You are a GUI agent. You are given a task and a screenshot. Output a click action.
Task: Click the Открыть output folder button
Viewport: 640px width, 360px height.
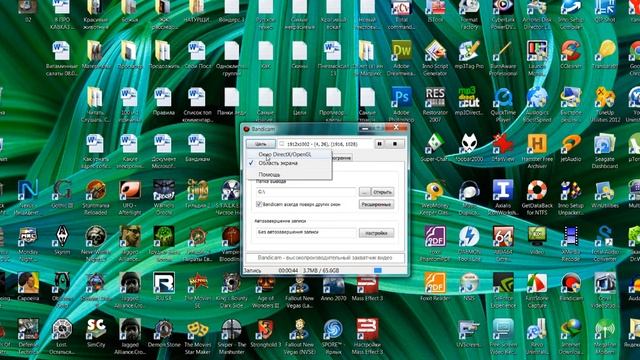(x=383, y=192)
